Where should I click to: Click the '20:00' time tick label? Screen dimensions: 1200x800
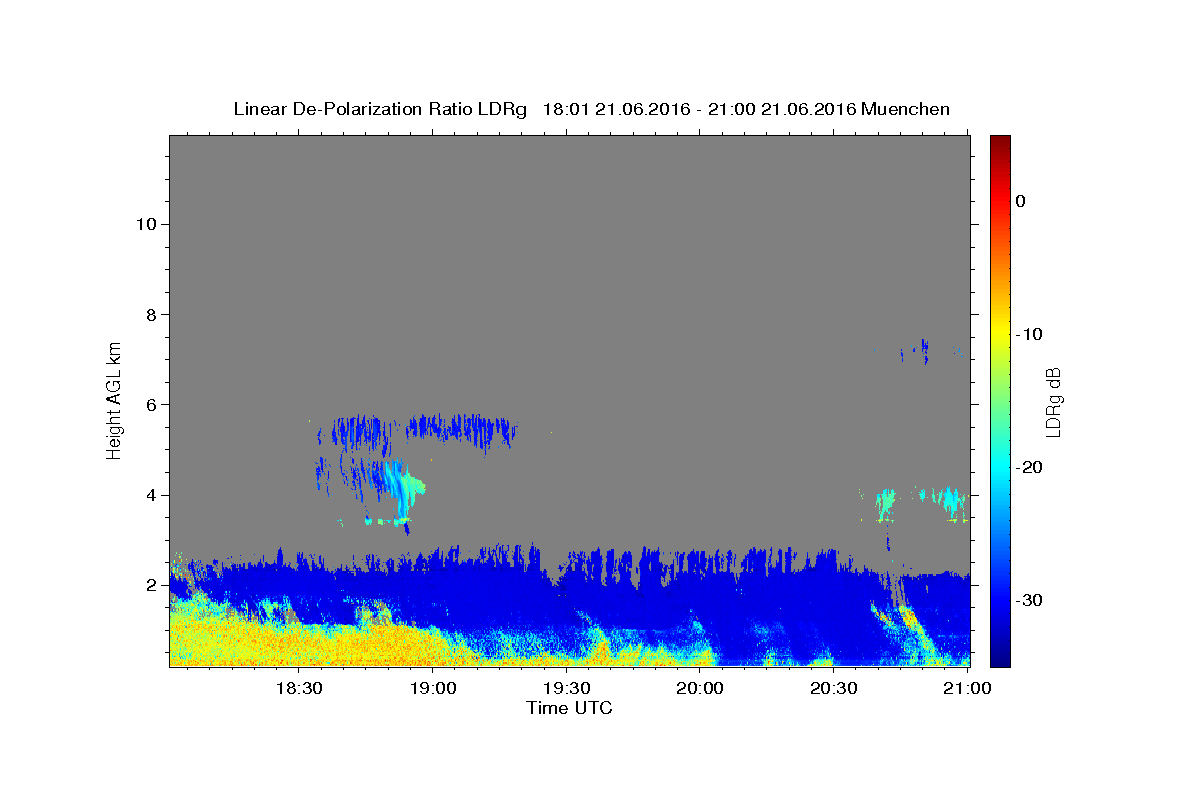[x=701, y=688]
